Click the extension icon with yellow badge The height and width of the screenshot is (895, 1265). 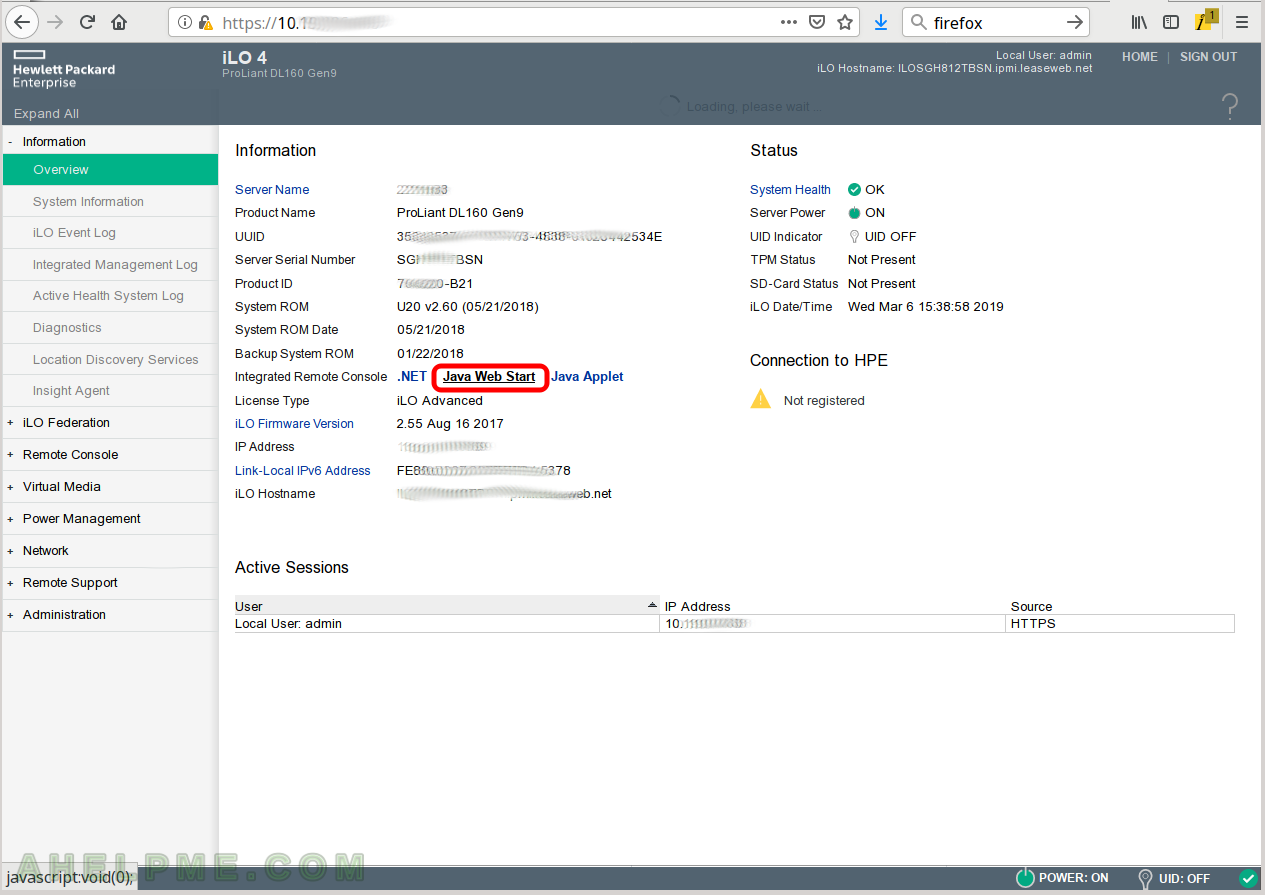coord(1206,21)
